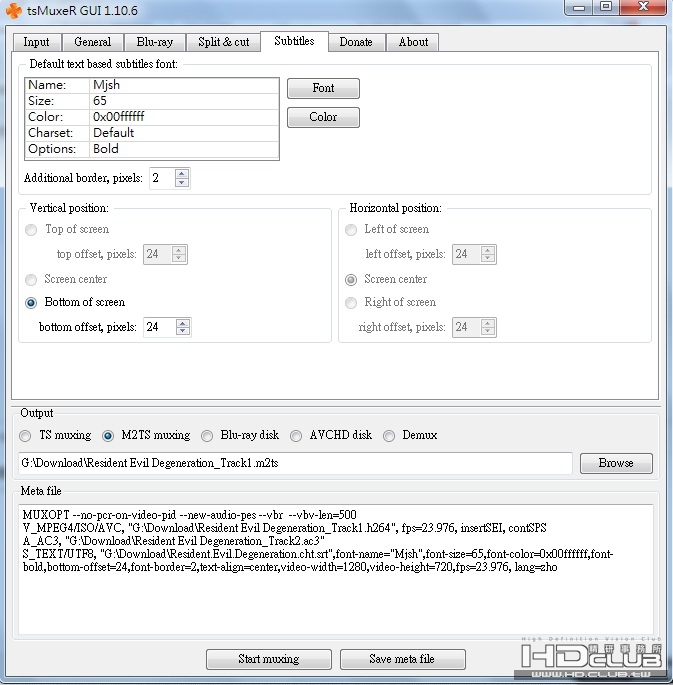Click the top offset pixels field
Screen dimensions: 673x685
158,254
